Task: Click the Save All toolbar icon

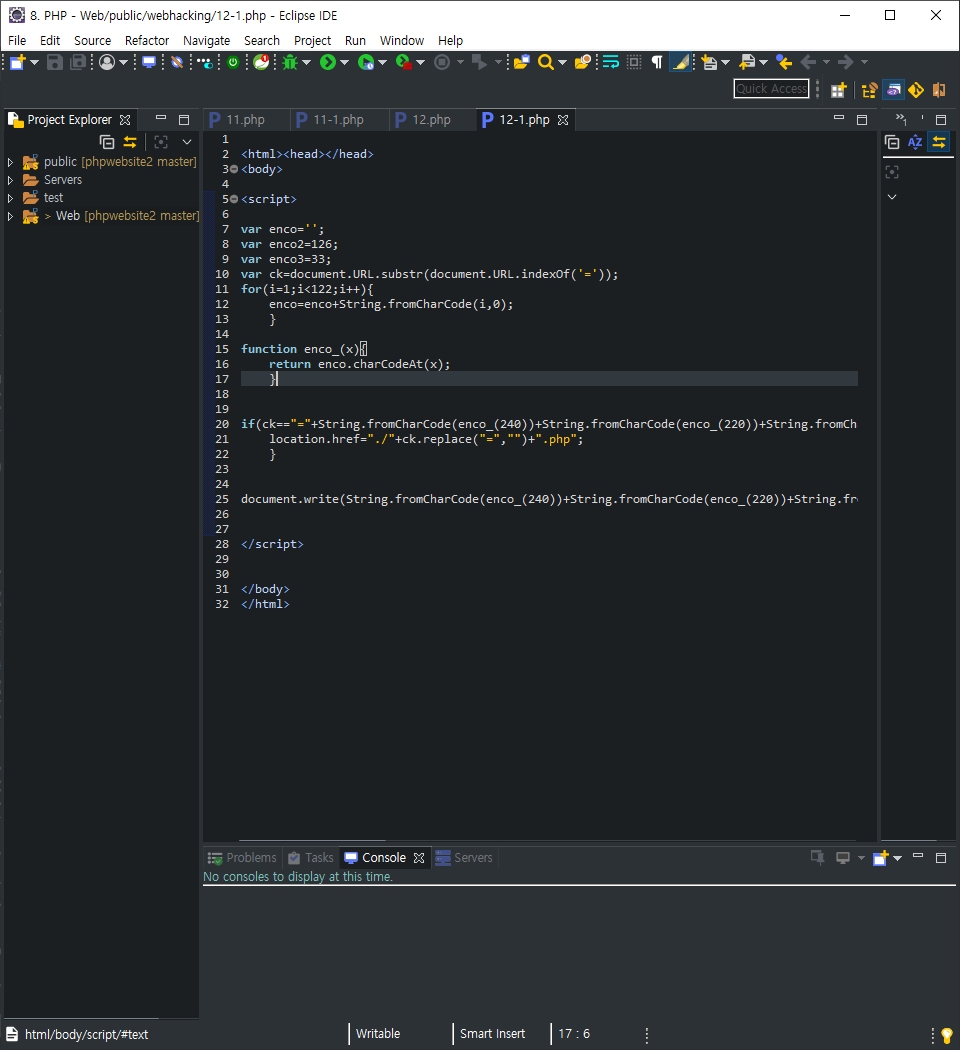Action: [x=79, y=62]
